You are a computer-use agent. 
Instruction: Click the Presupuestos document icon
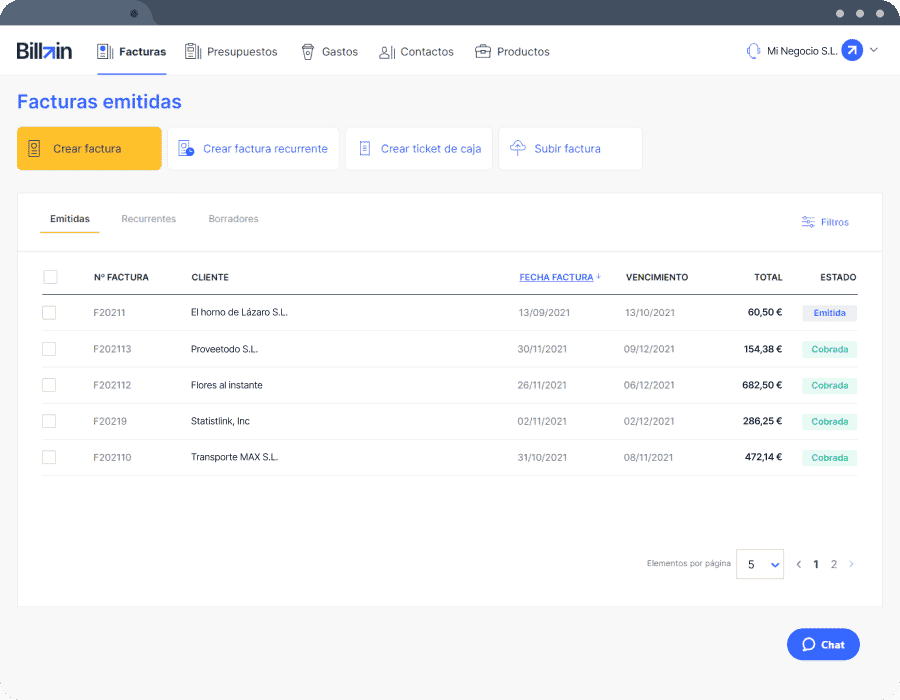(193, 52)
